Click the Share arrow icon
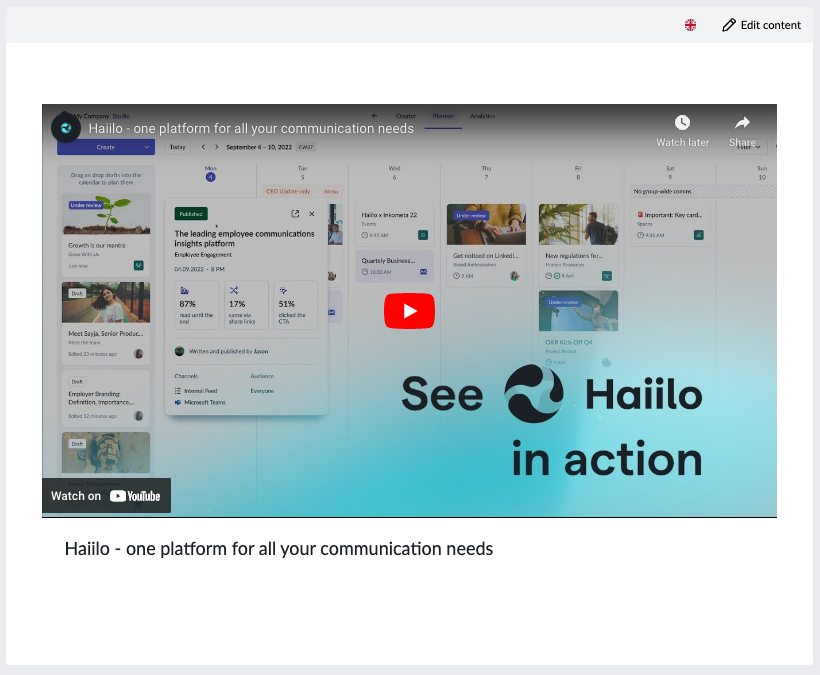Image resolution: width=820 pixels, height=675 pixels. pos(742,129)
